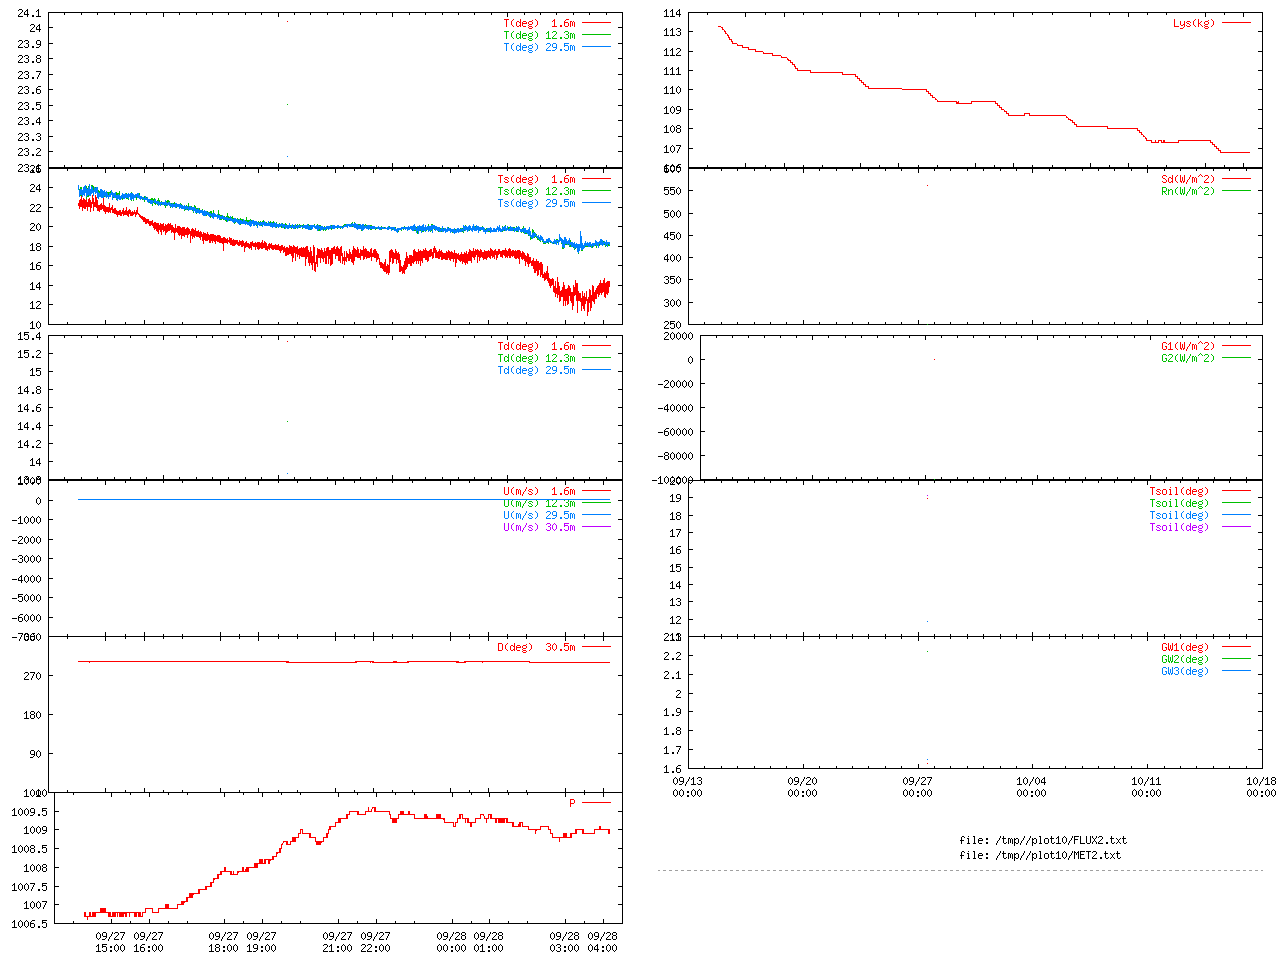Screen dimensions: 1280x960
Task: Select the 'GW2(deg)' legend label
Action: 1185,659
